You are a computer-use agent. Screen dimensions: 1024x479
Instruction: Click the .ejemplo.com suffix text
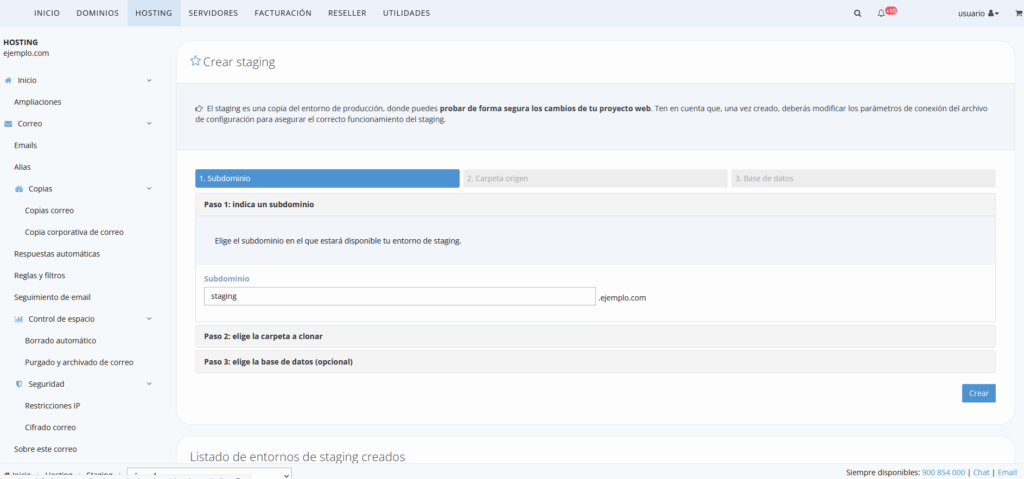click(622, 297)
